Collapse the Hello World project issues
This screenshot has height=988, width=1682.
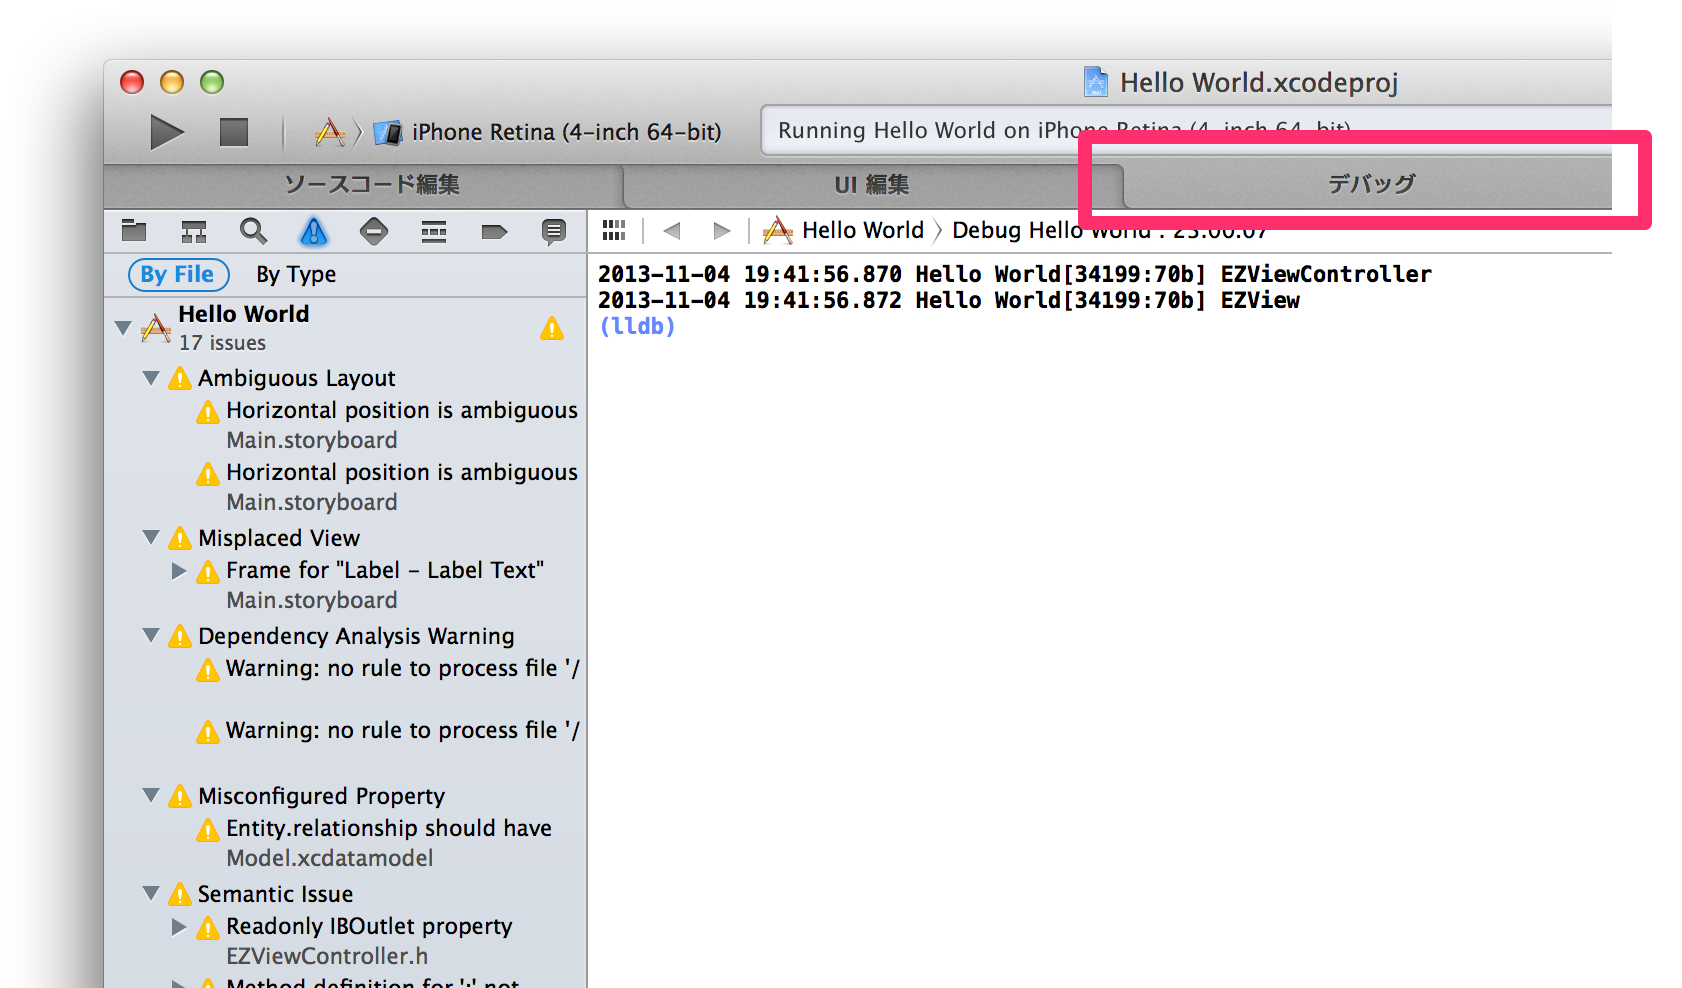coord(123,328)
